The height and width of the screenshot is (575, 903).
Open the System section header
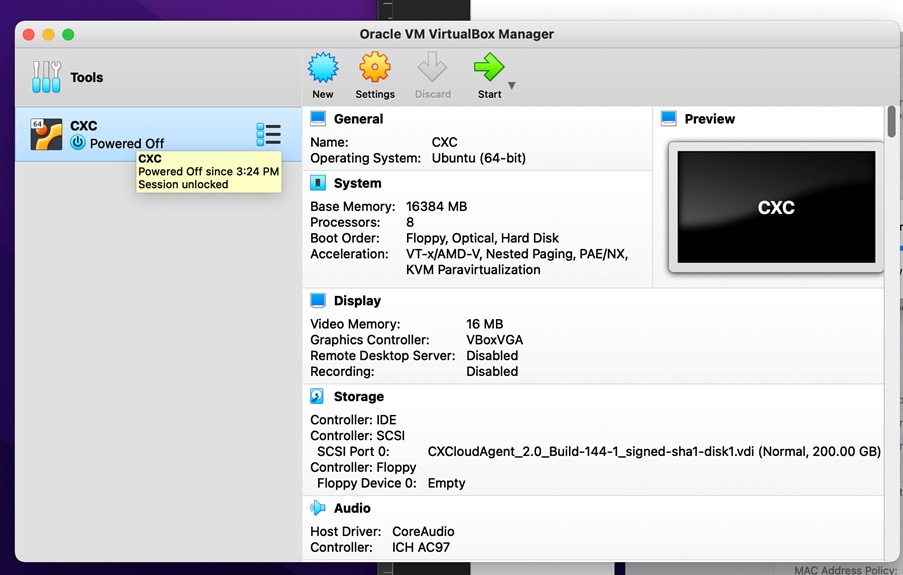357,183
